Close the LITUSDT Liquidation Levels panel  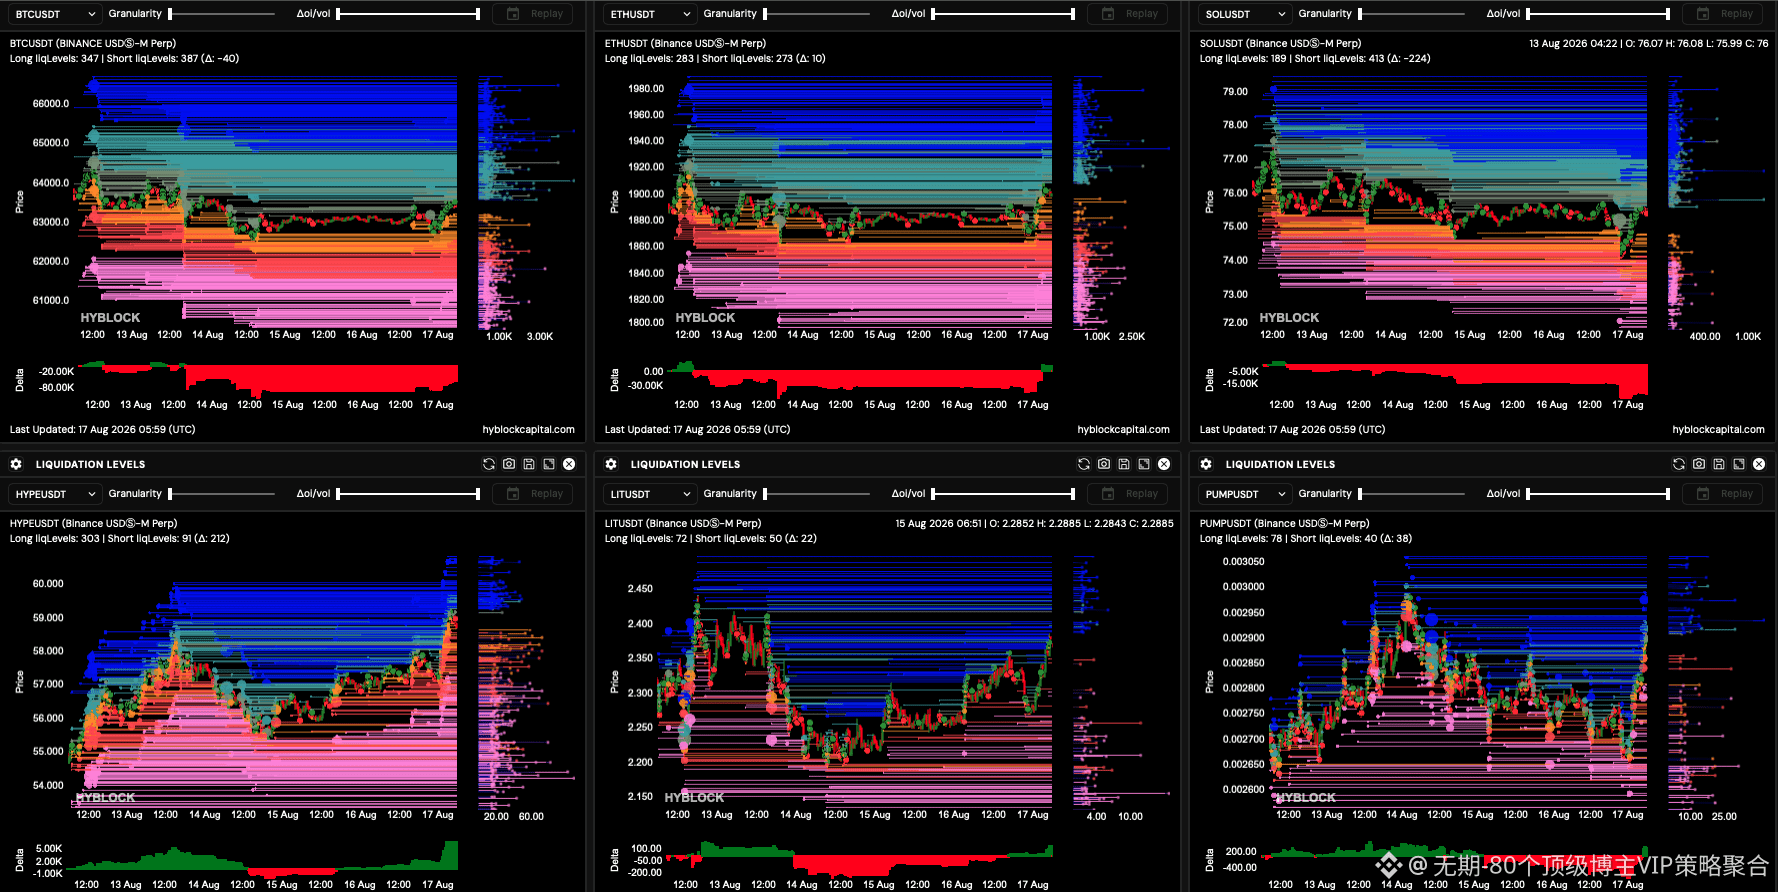pos(1164,464)
